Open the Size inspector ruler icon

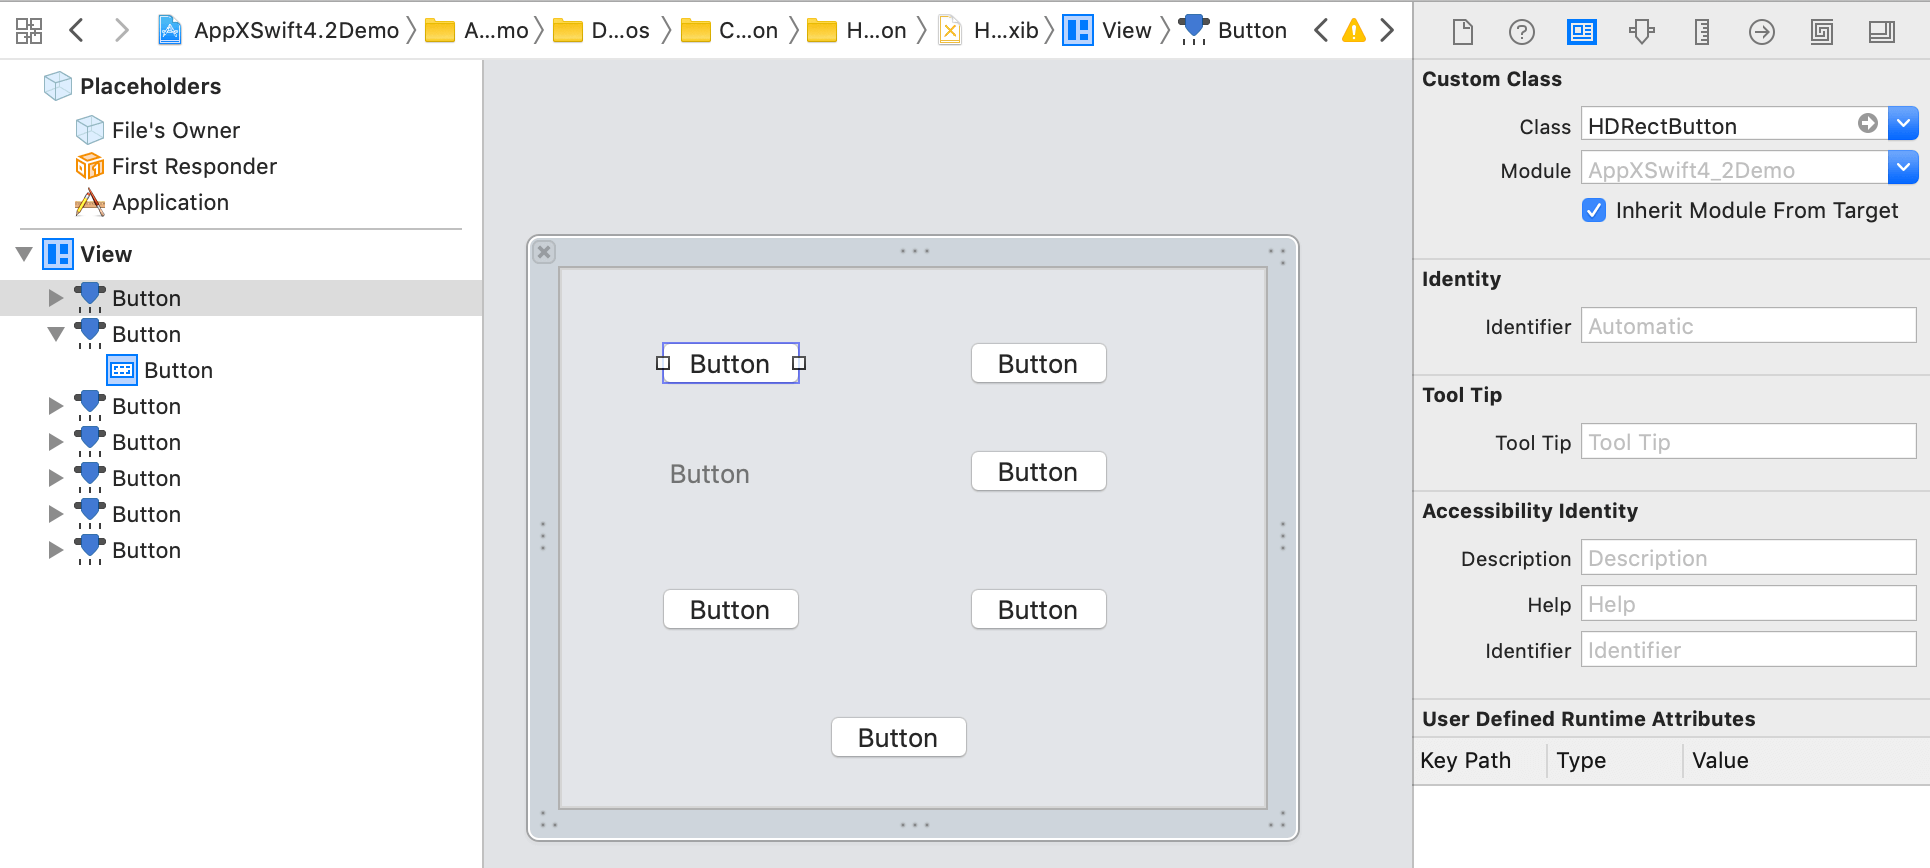pyautogui.click(x=1701, y=32)
